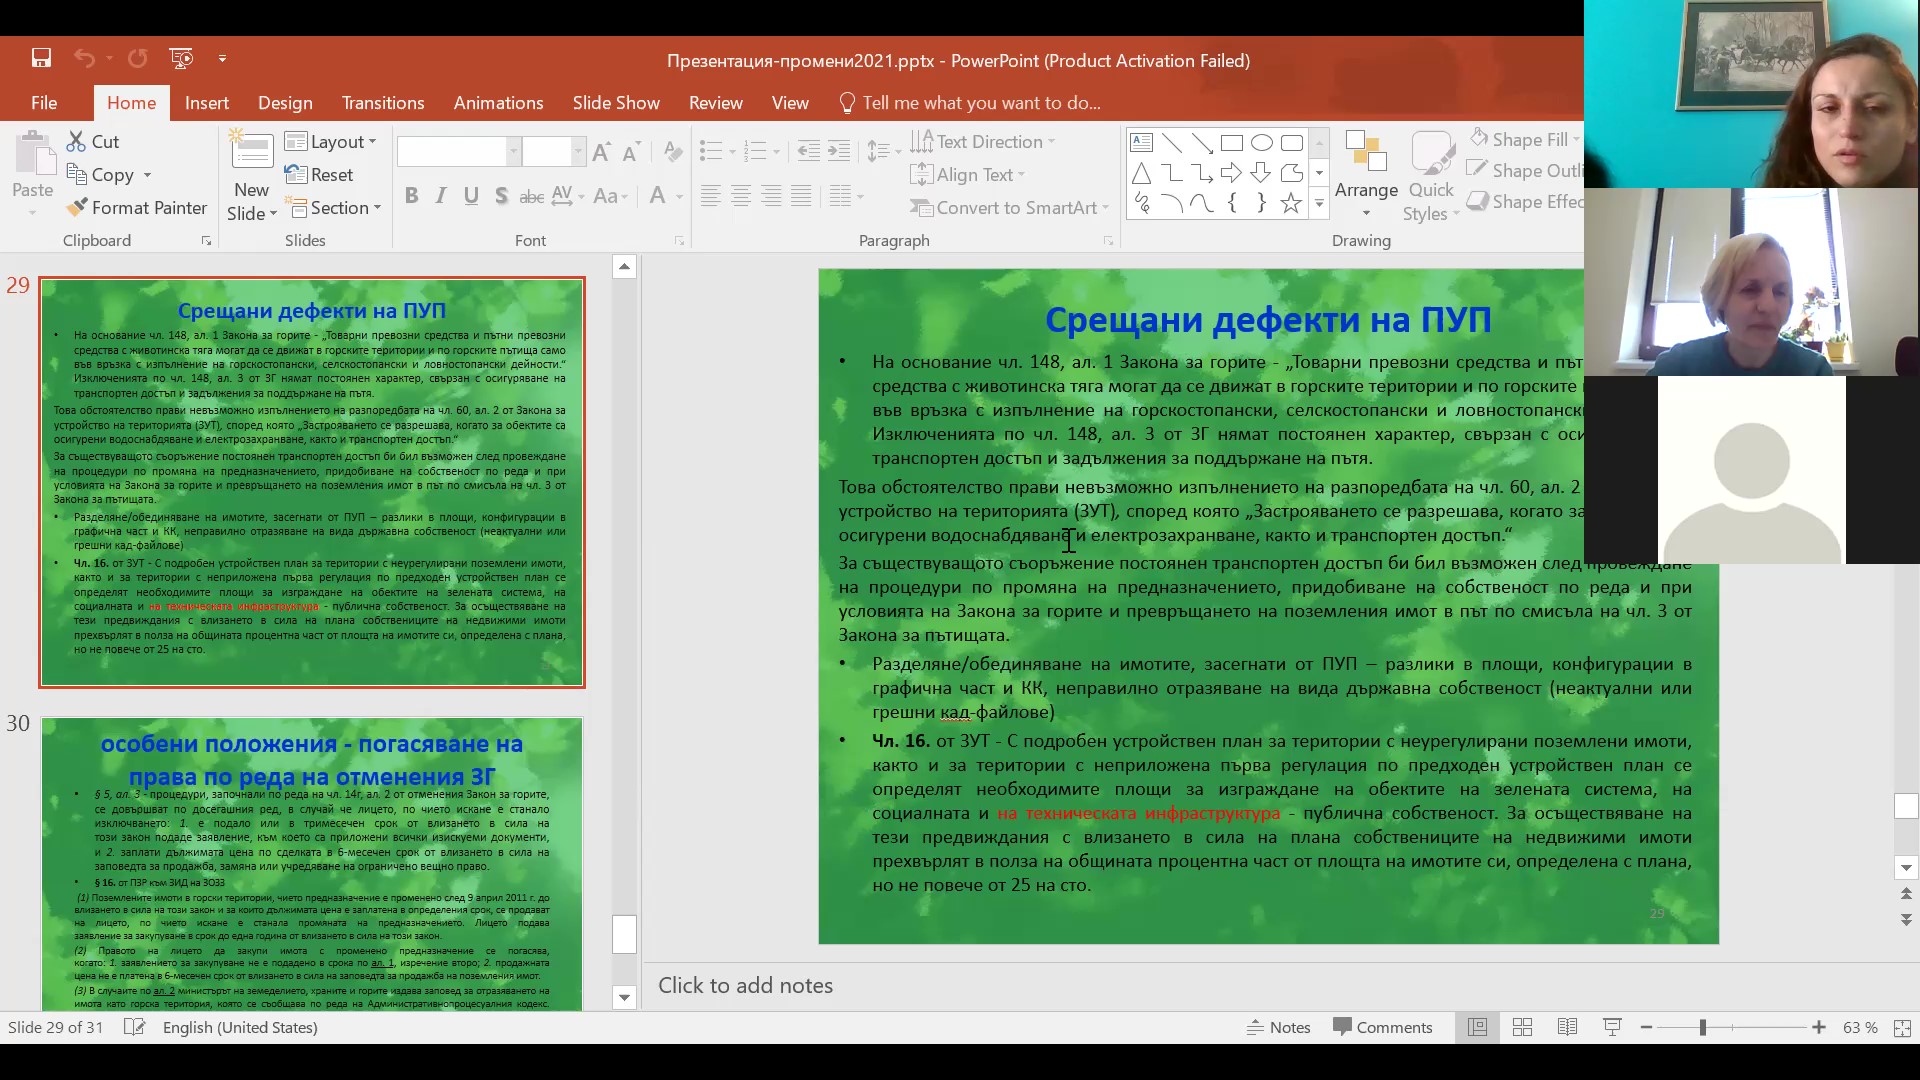
Task: Select slide 30 thumbnail
Action: coord(311,862)
